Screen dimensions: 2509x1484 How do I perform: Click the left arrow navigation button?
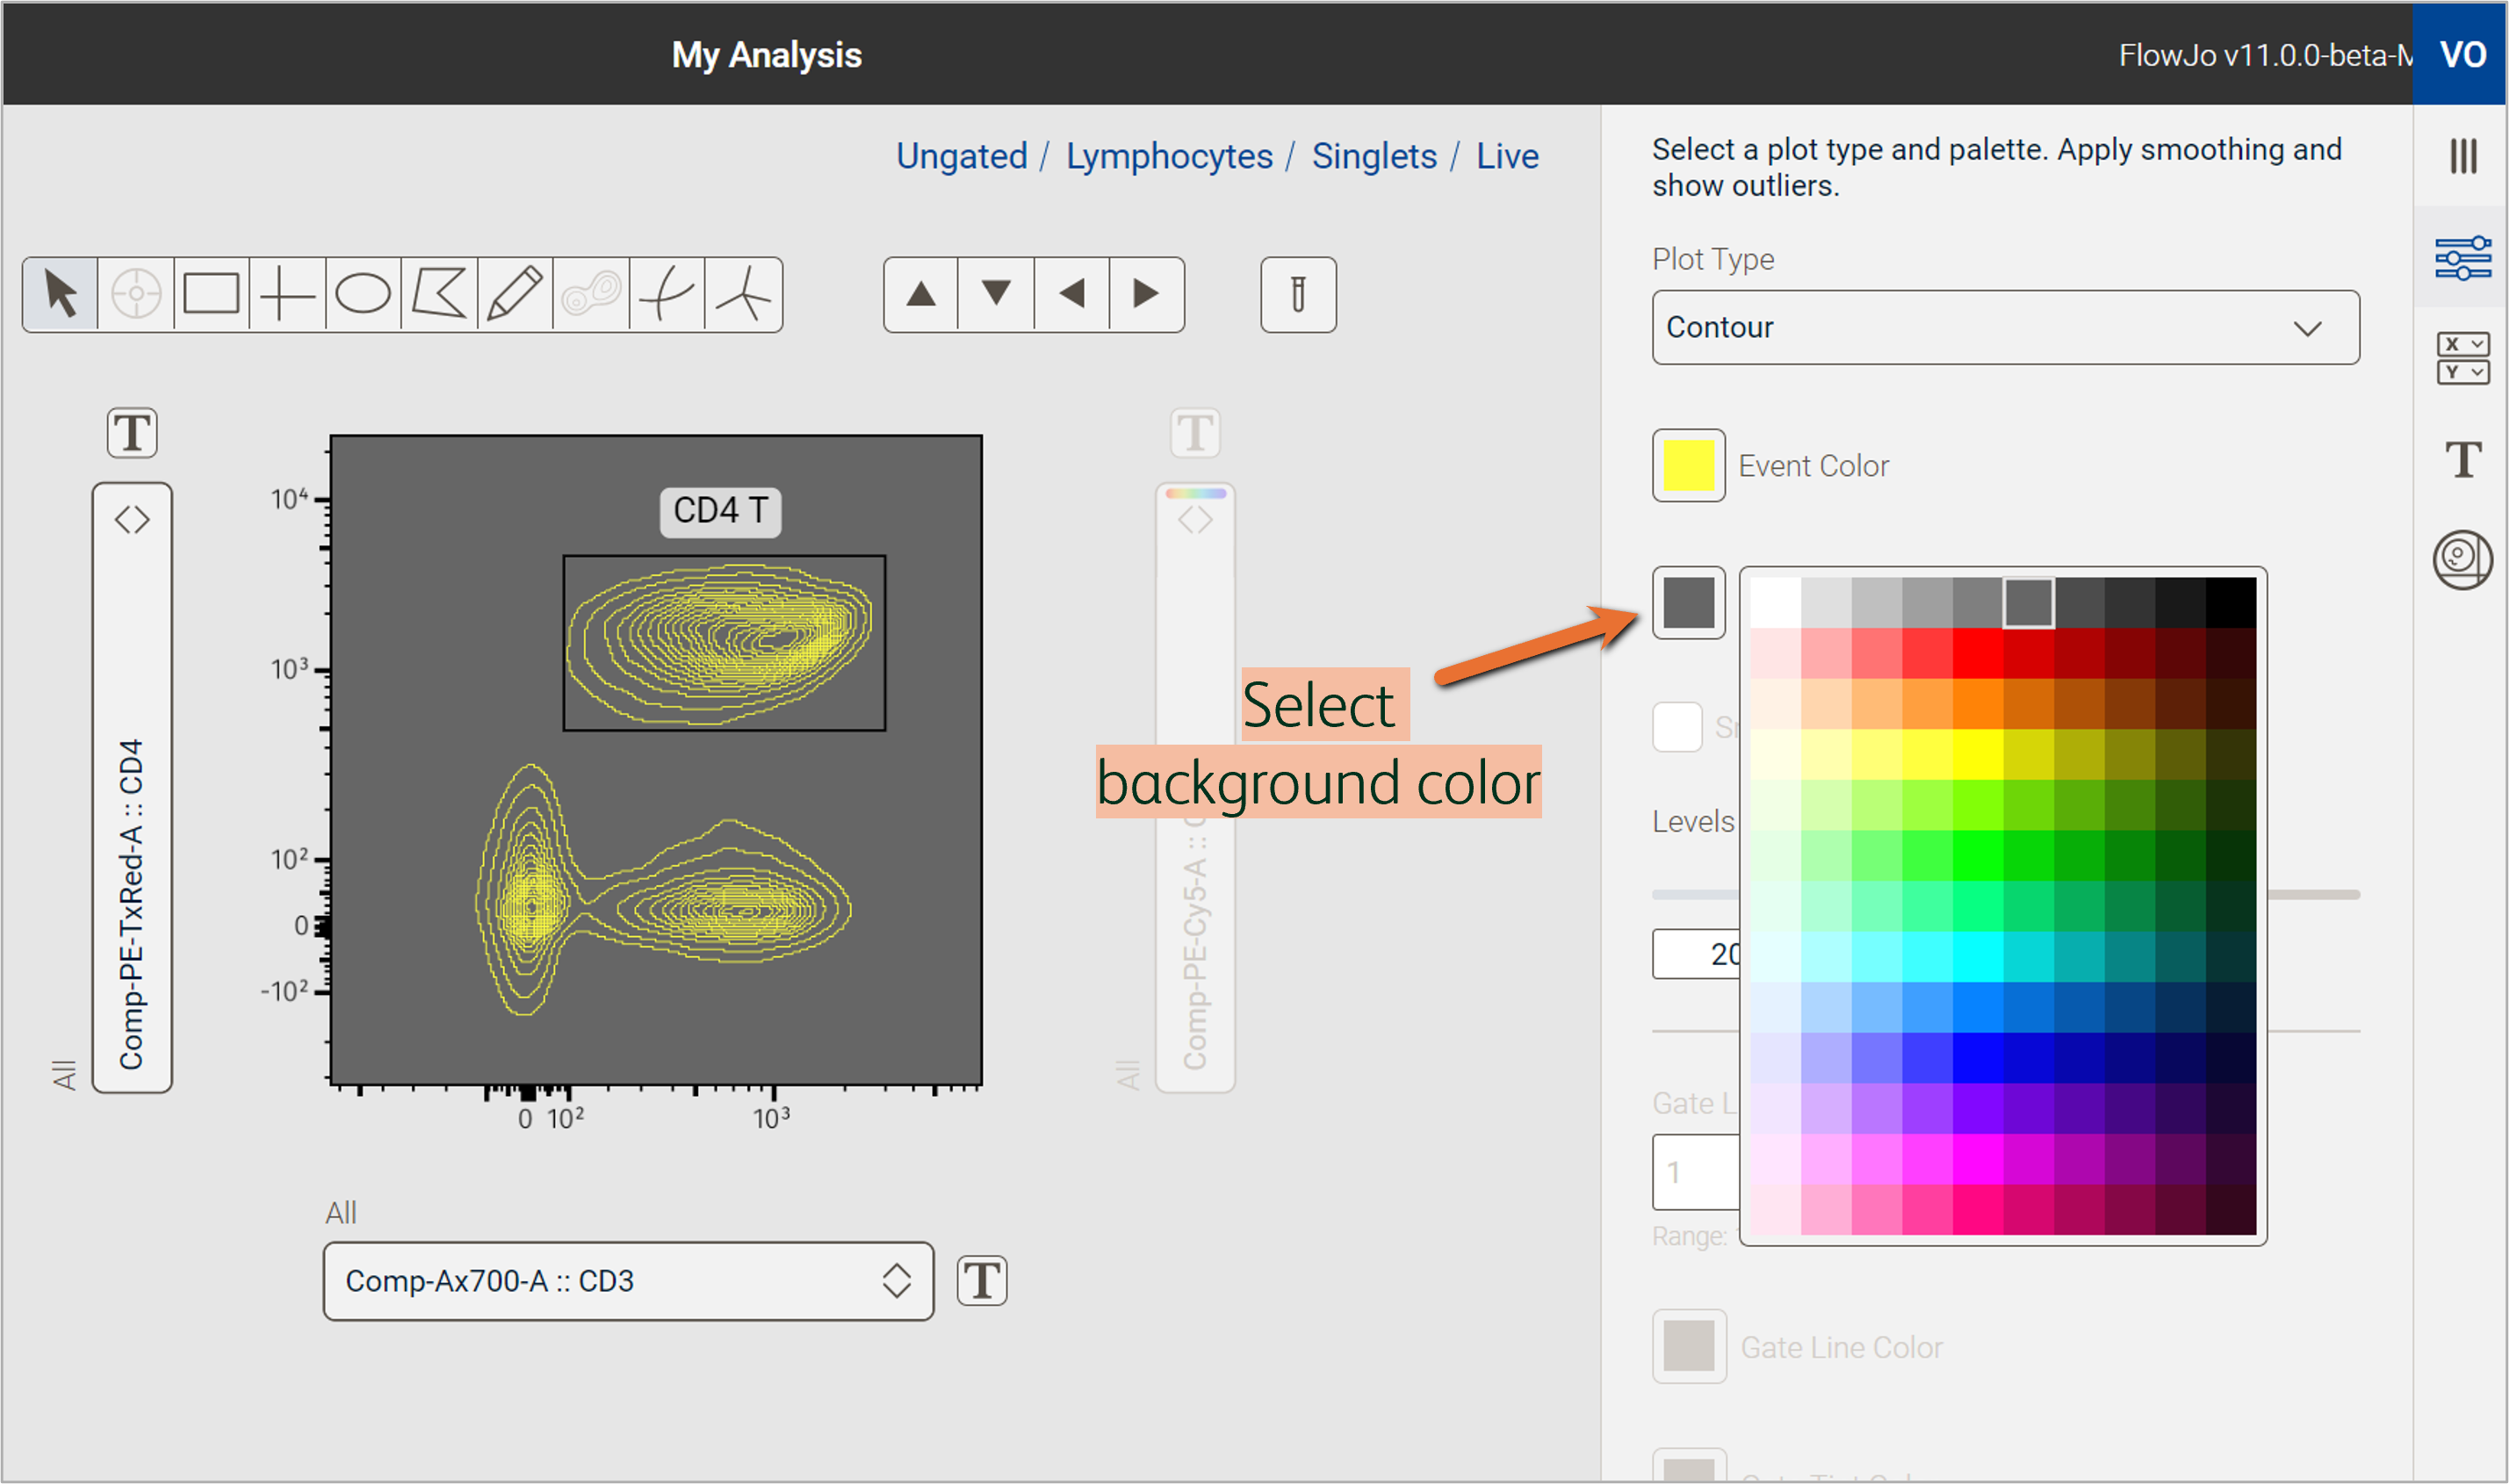[1072, 295]
